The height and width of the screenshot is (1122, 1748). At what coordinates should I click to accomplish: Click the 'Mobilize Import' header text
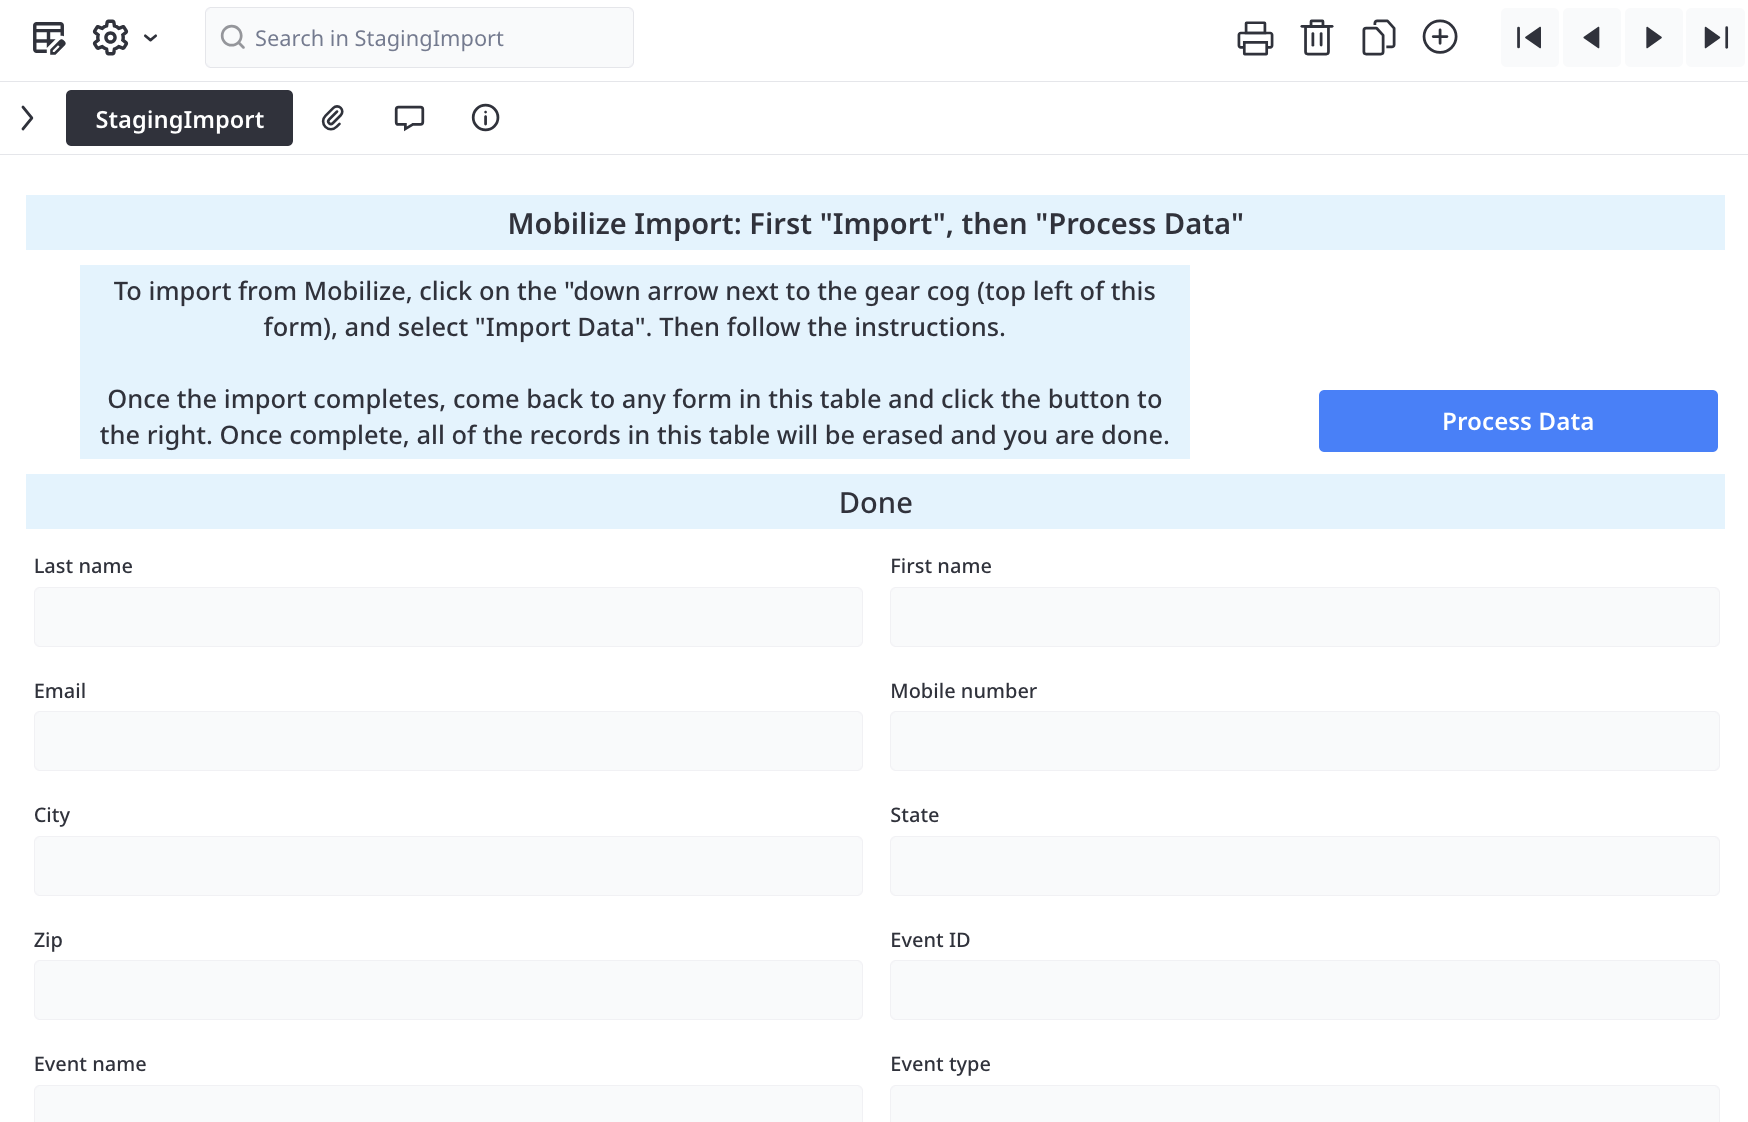[875, 223]
